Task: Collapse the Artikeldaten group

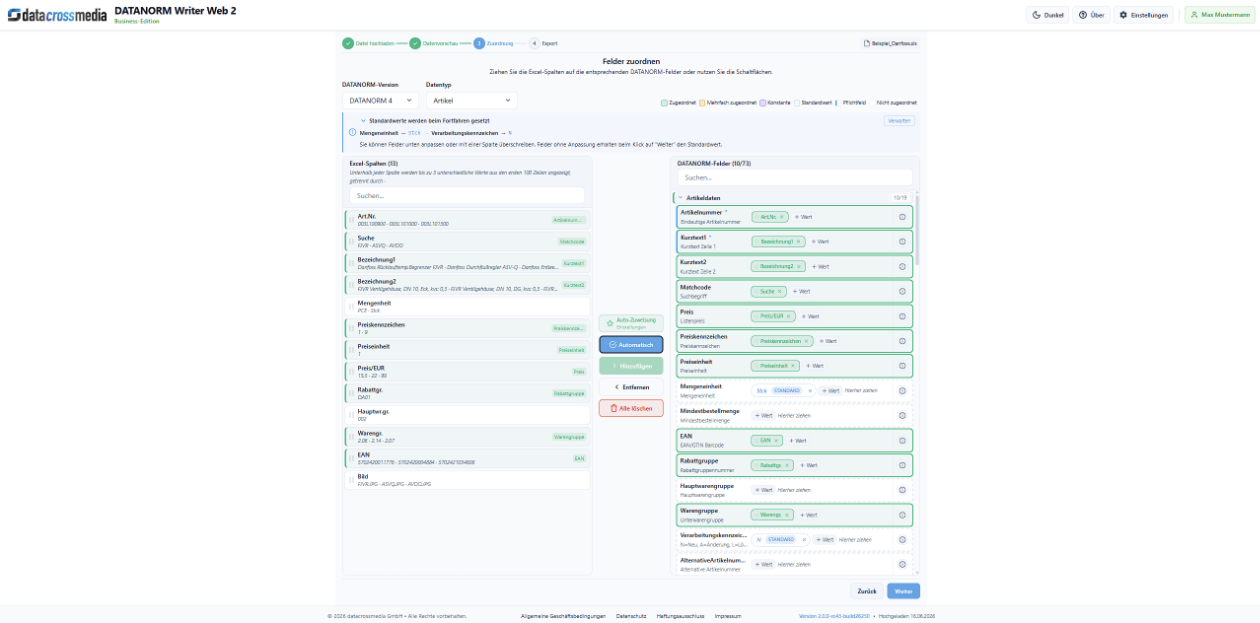Action: click(681, 198)
